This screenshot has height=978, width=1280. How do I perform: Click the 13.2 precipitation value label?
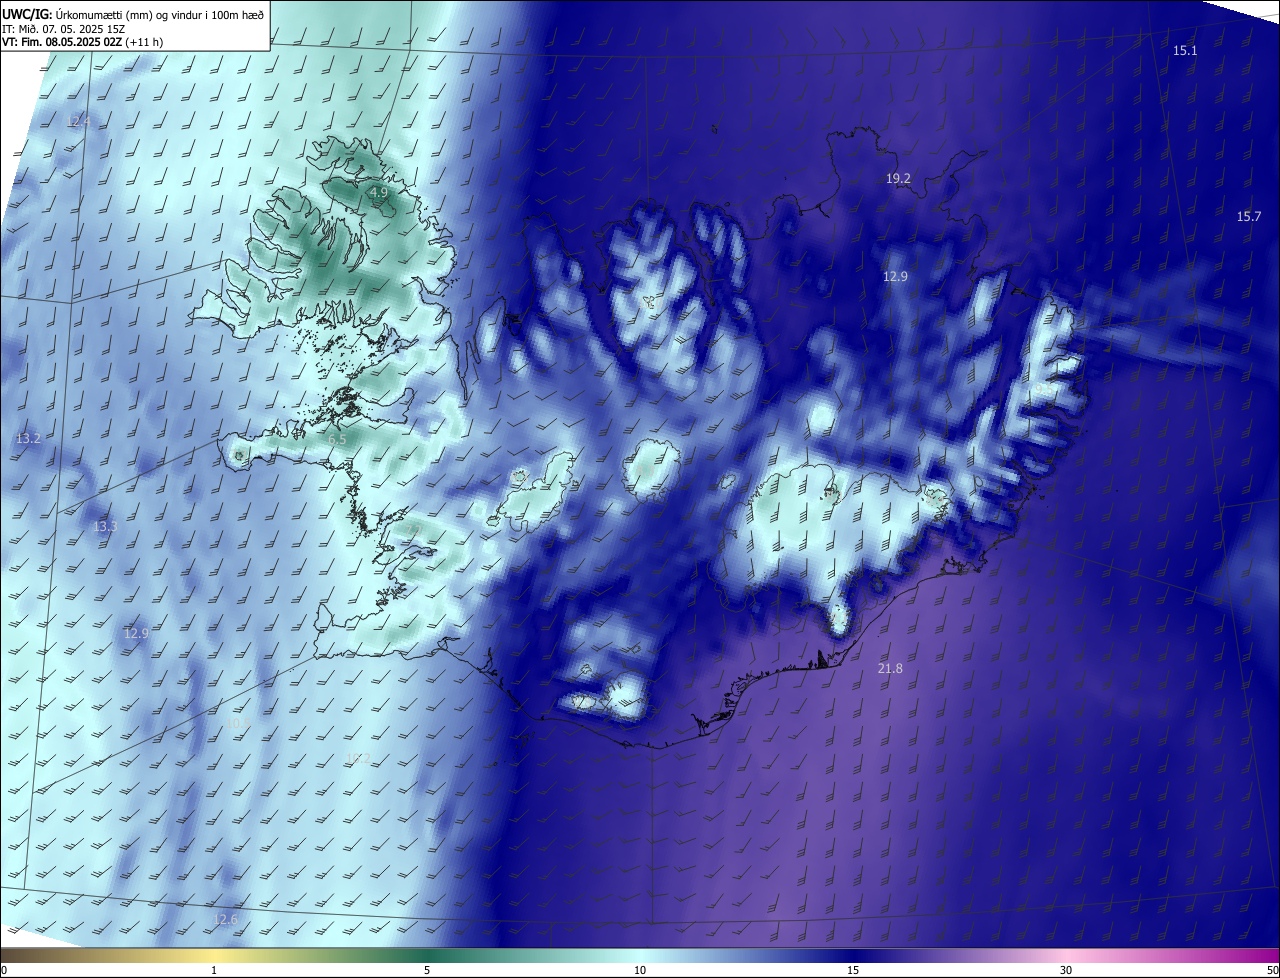[28, 438]
